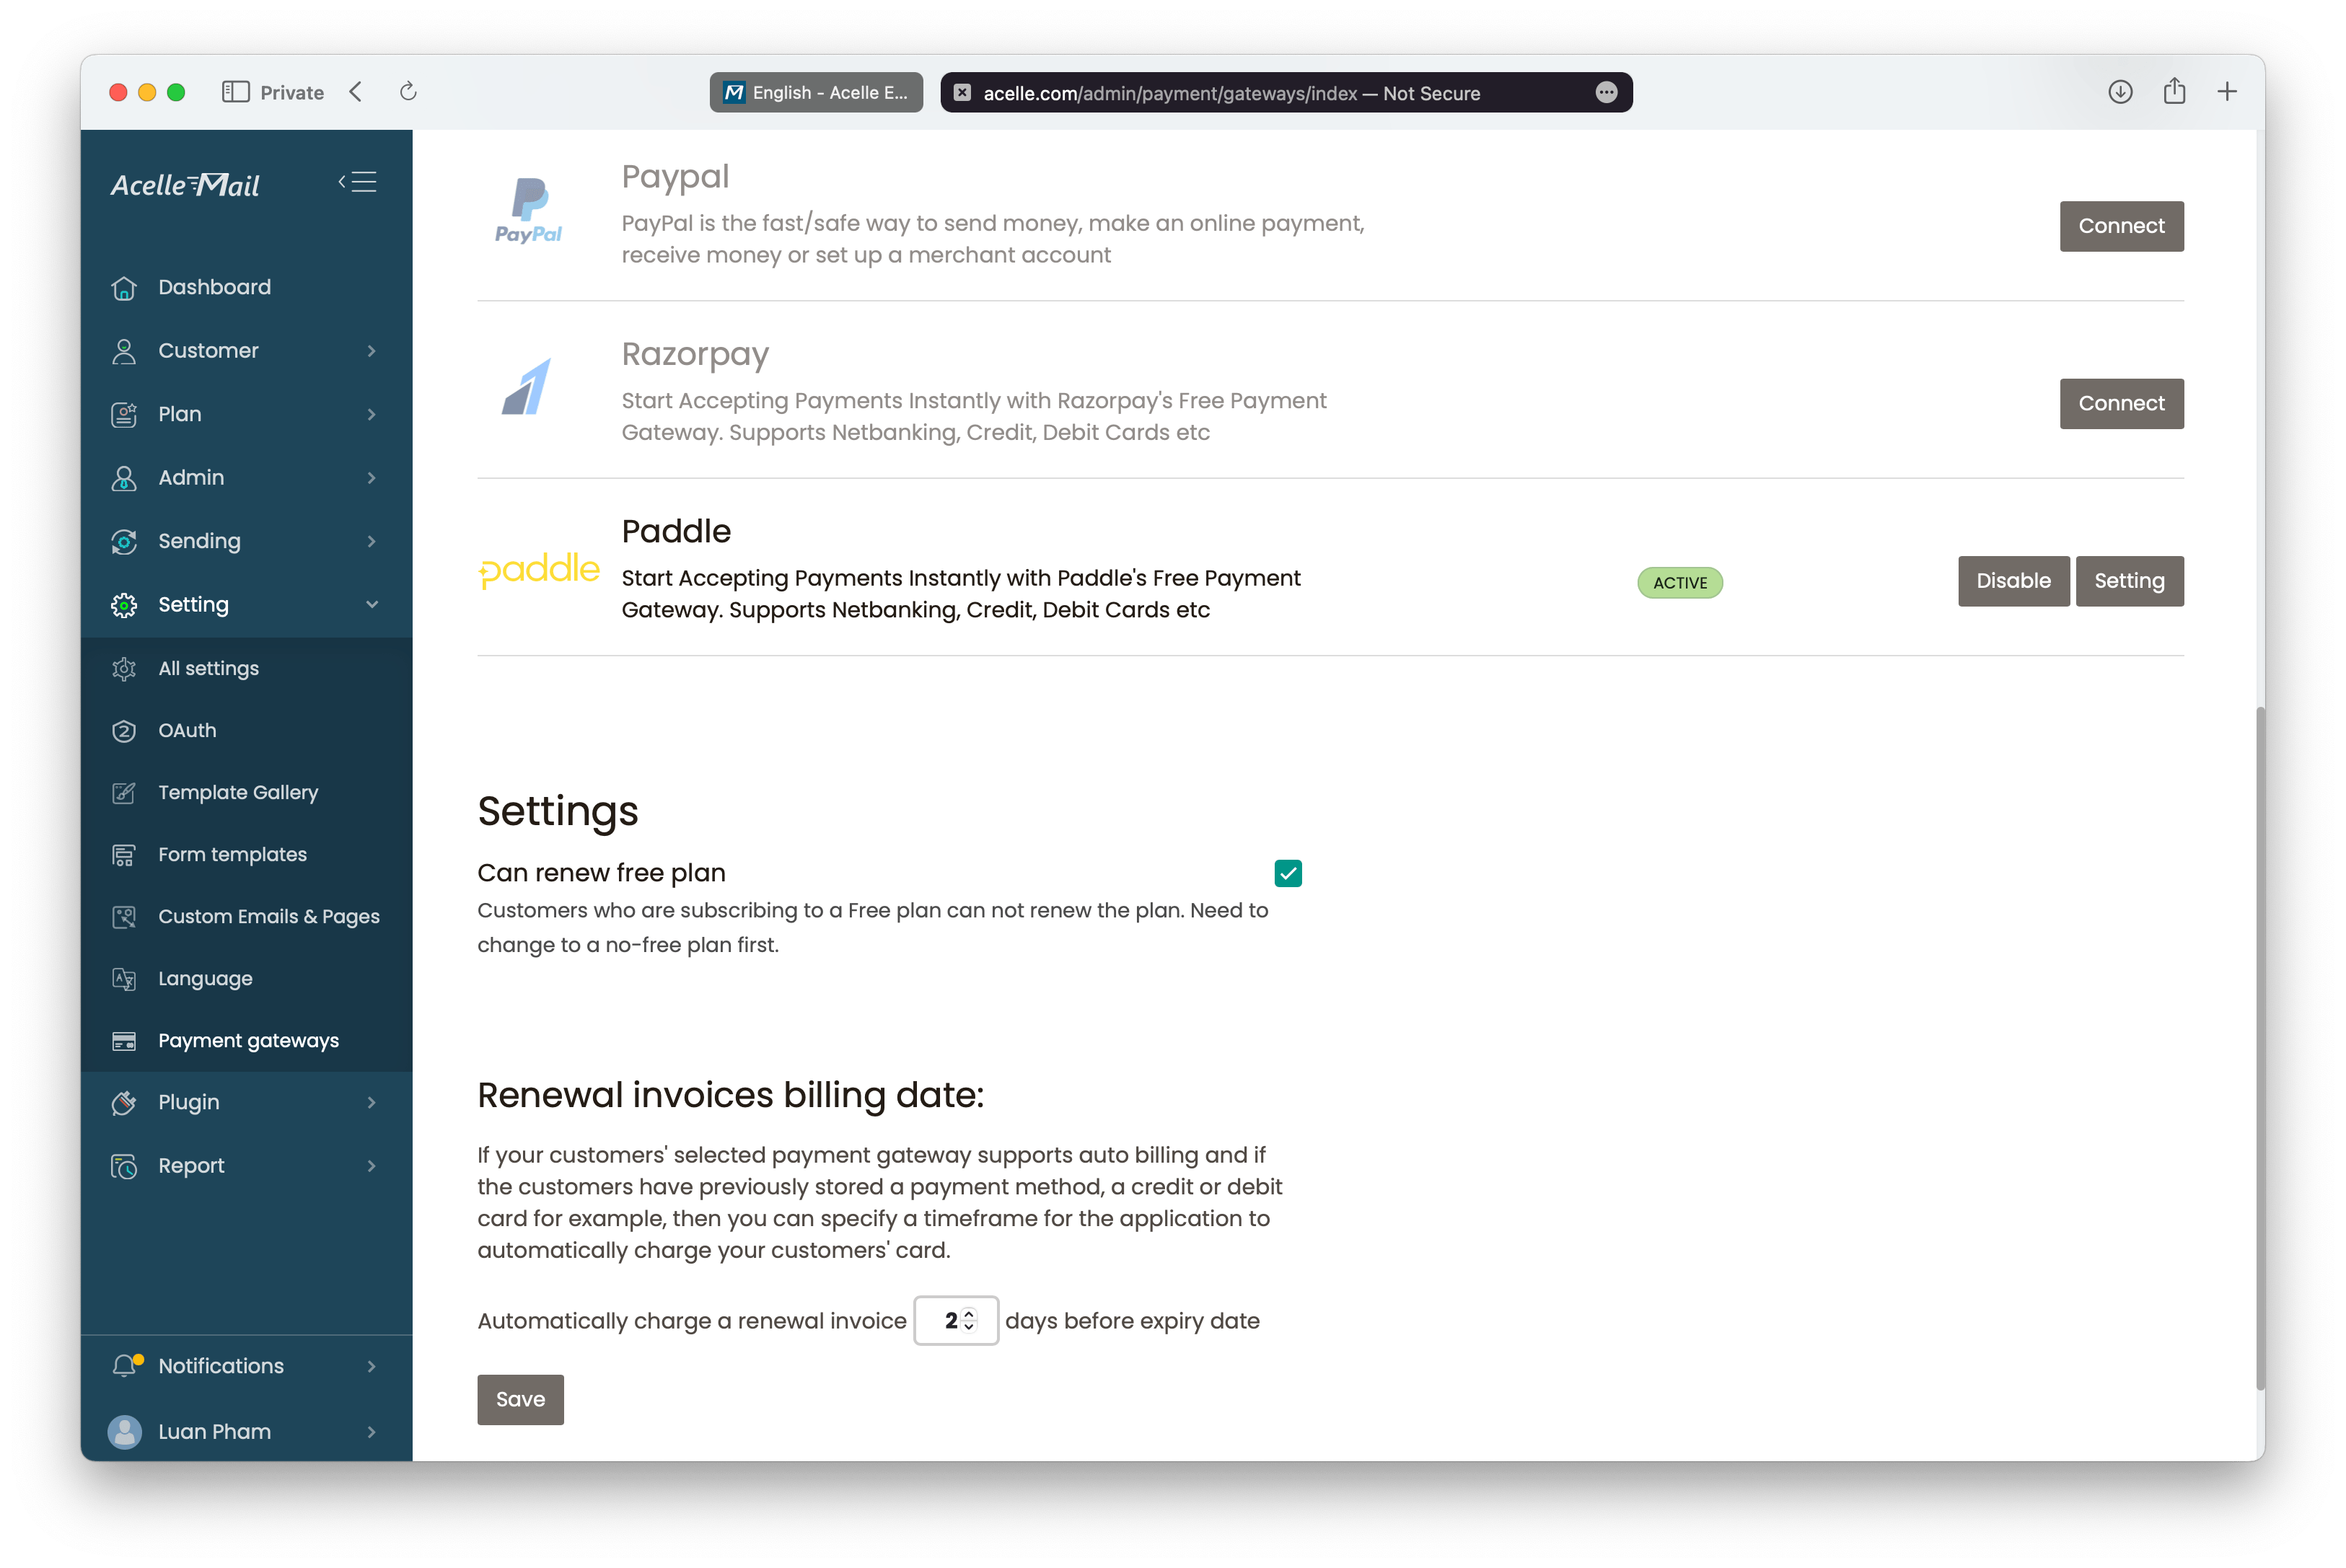Toggle the Can renew free plan checkbox

(1288, 873)
